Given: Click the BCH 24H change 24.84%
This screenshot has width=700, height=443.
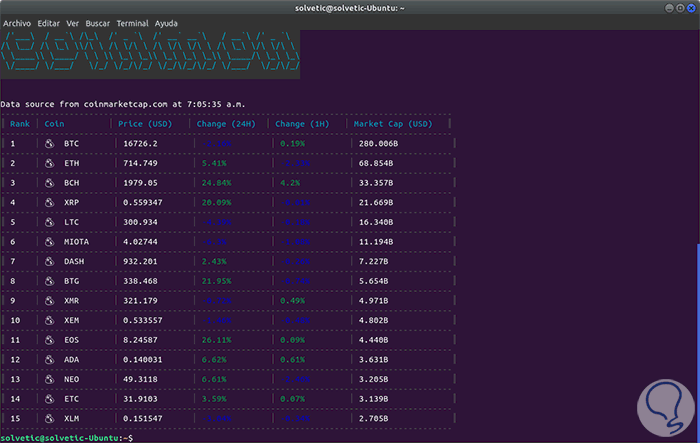Looking at the screenshot, I should [x=216, y=183].
